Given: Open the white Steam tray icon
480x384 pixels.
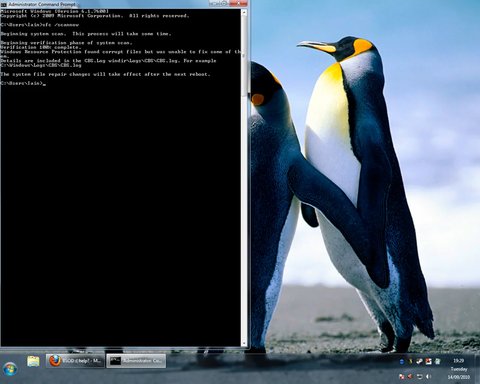Looking at the screenshot, I should [x=420, y=361].
